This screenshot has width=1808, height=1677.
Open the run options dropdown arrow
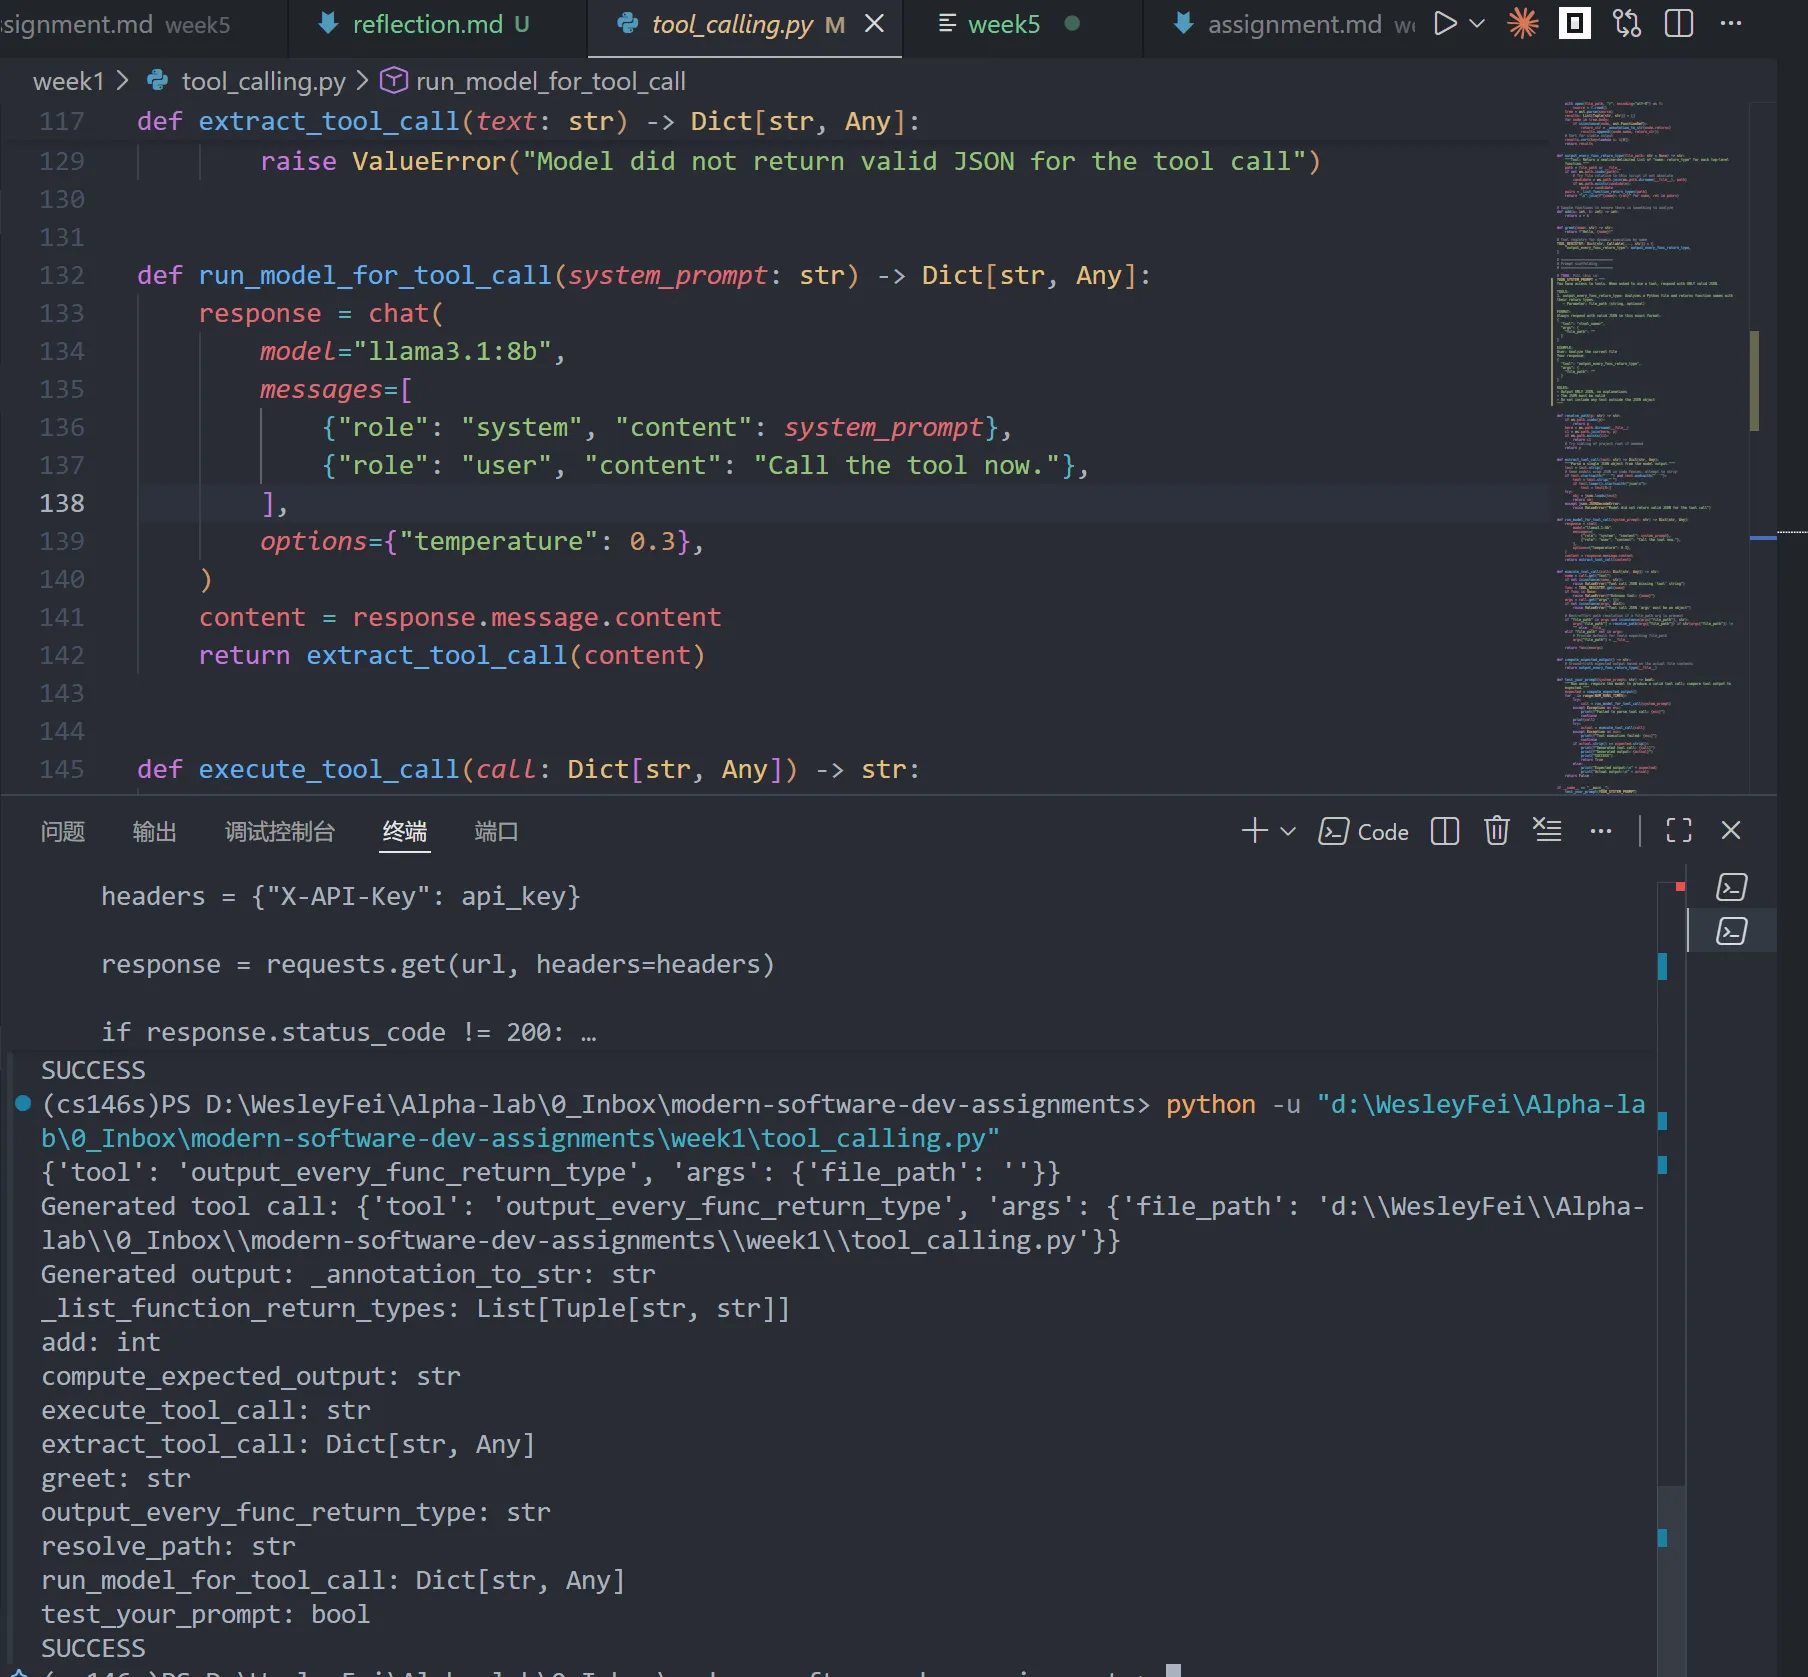click(1477, 23)
